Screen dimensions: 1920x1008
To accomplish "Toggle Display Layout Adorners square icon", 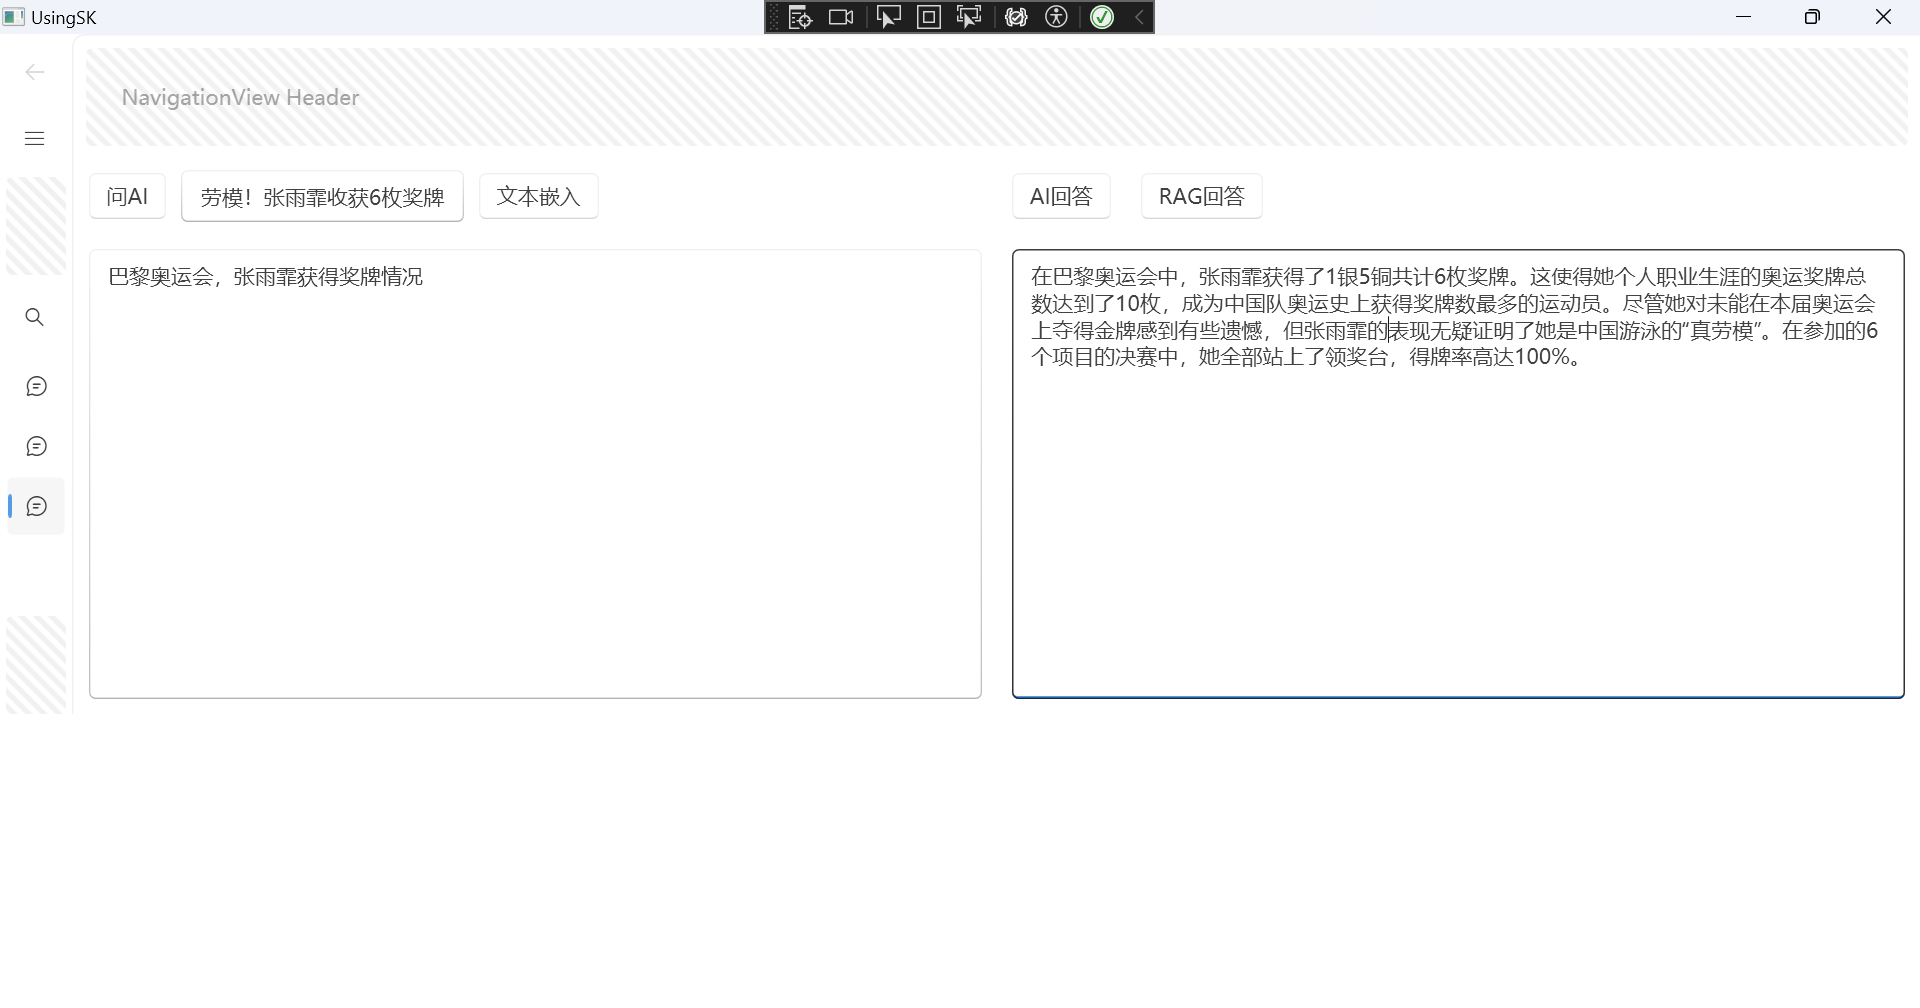I will click(929, 17).
